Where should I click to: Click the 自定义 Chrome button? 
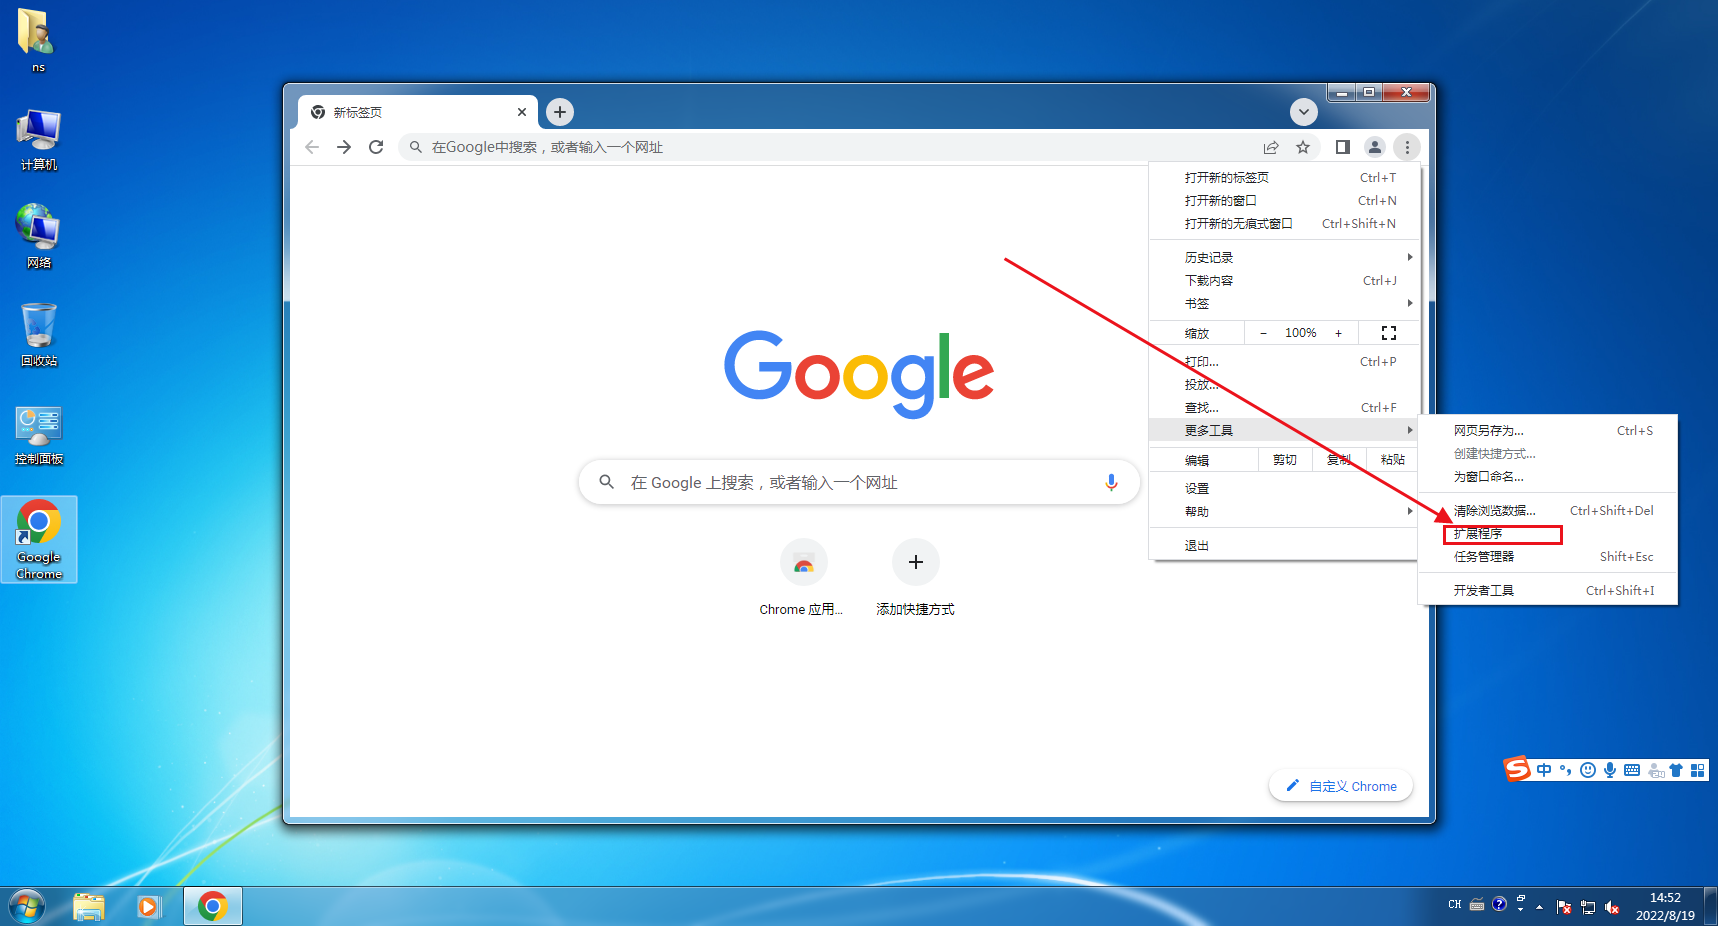1341,786
